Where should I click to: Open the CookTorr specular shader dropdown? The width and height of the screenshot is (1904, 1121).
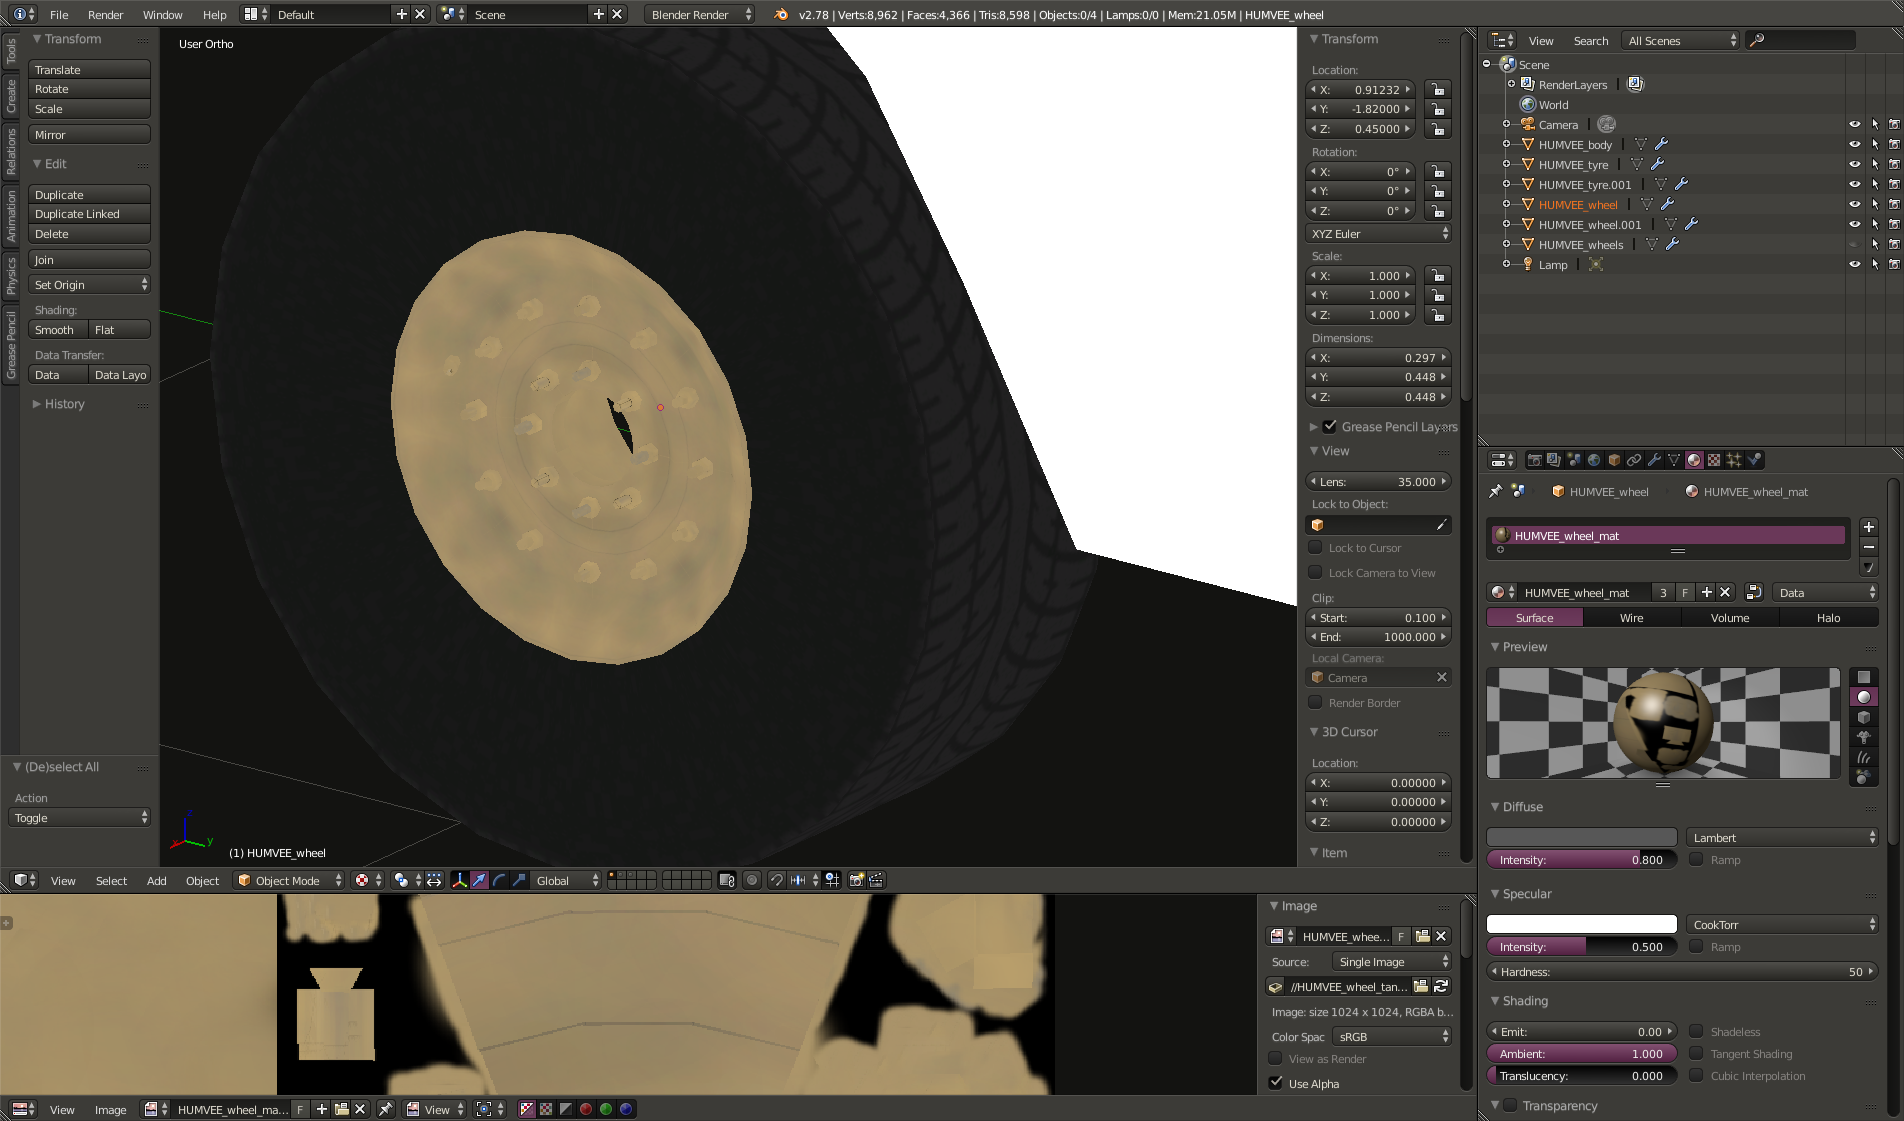[1783, 924]
